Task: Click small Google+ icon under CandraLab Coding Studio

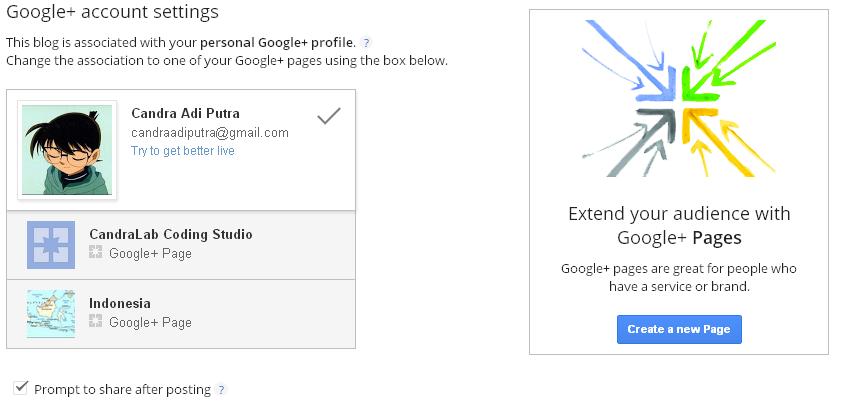Action: (96, 254)
